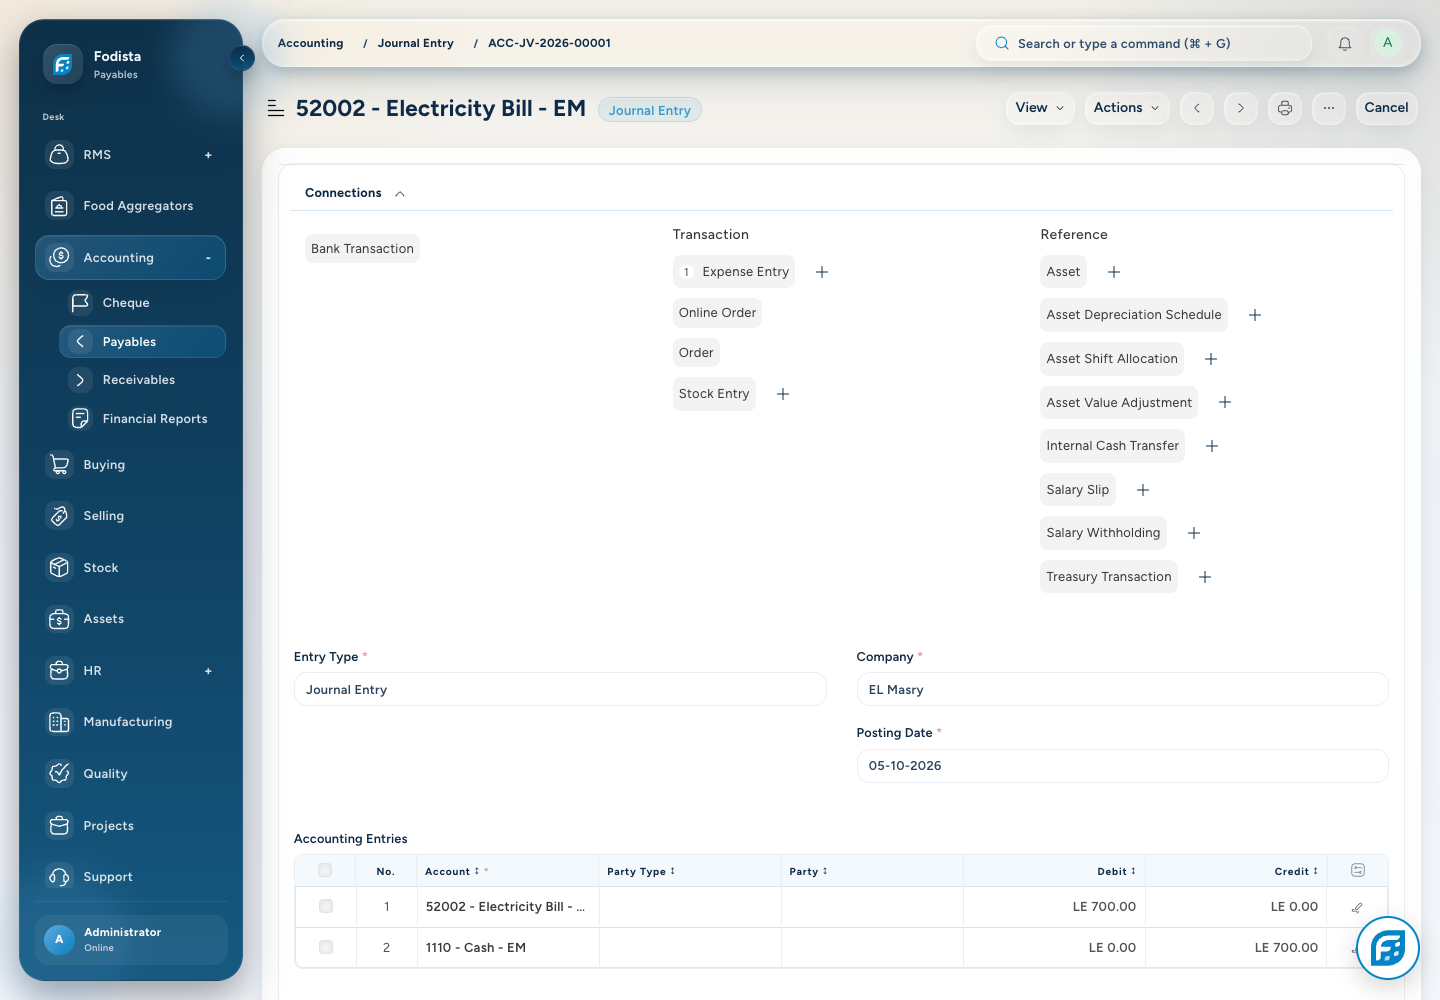Screen dimensions: 1440x1000
Task: Toggle the sidebar menu icon beside title
Action: [276, 108]
